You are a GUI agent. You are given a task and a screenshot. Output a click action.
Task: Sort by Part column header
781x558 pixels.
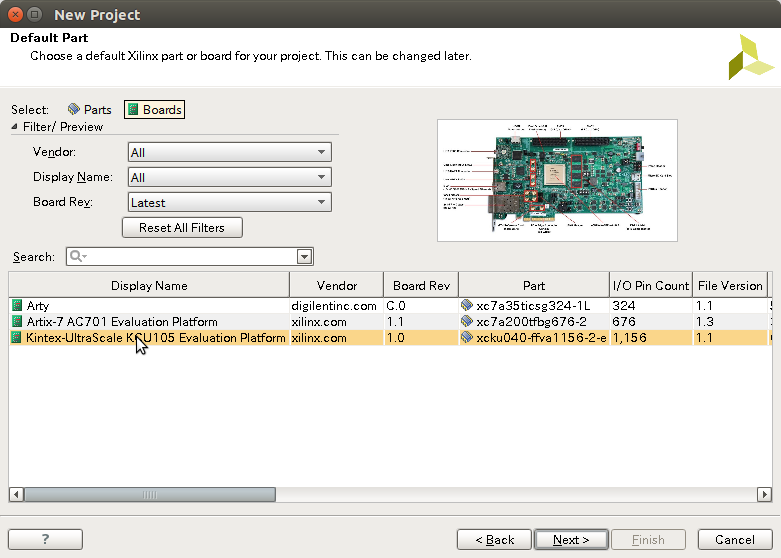(534, 285)
